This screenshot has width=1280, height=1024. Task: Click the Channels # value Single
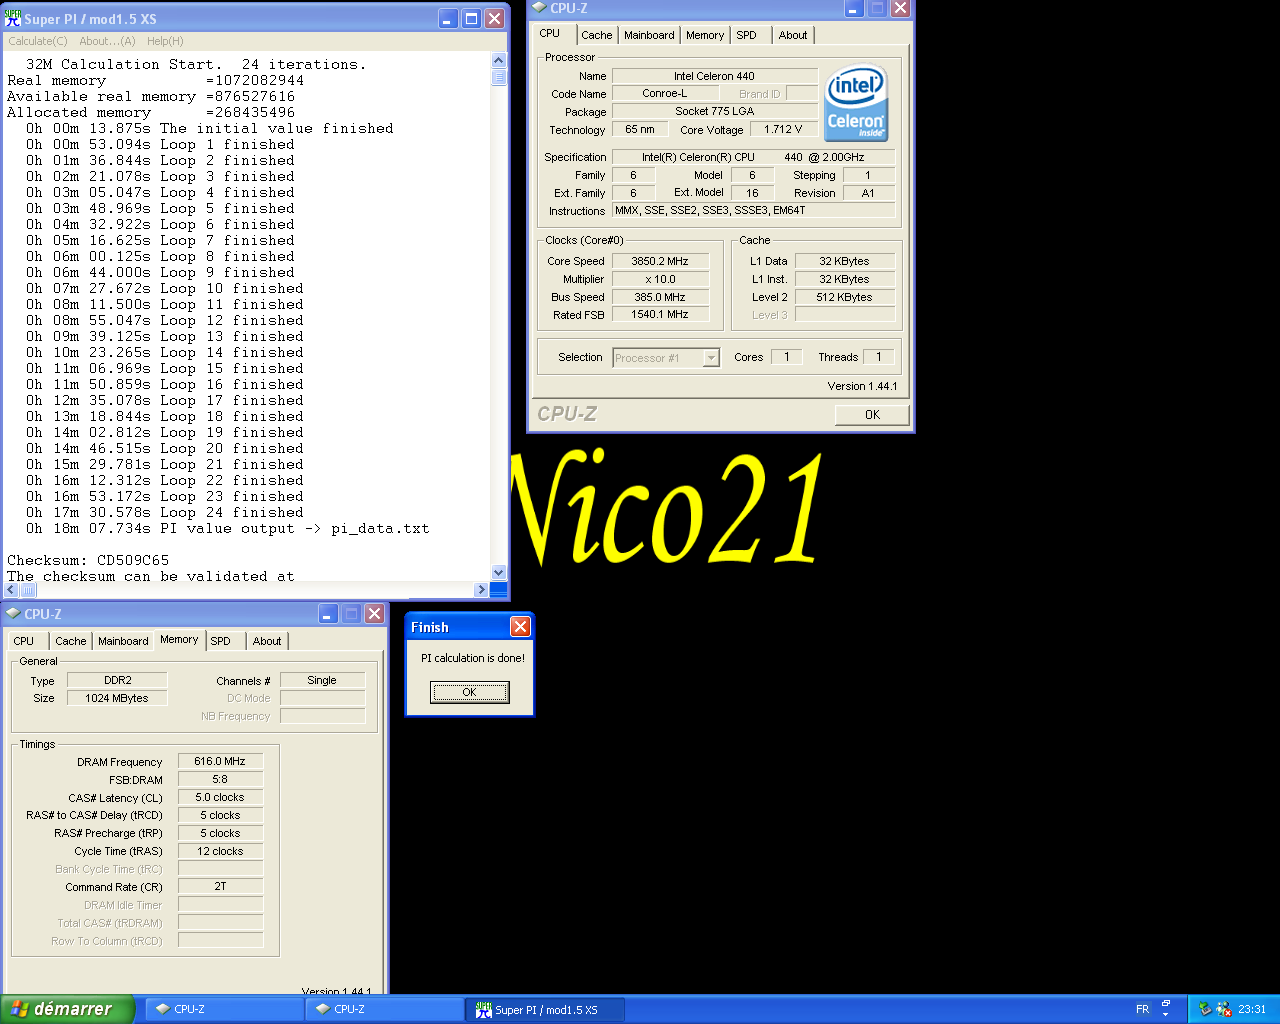pyautogui.click(x=322, y=680)
